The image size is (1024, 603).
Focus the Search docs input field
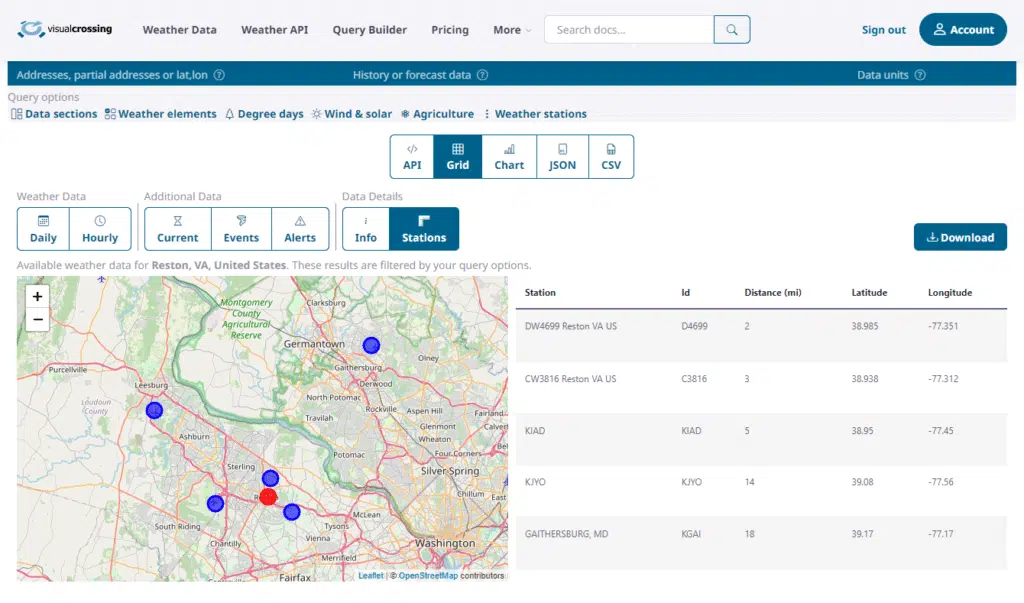630,30
